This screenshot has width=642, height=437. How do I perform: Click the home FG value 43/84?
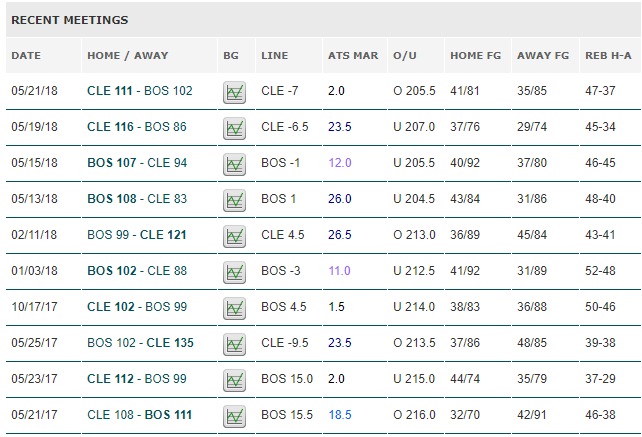[x=465, y=199]
